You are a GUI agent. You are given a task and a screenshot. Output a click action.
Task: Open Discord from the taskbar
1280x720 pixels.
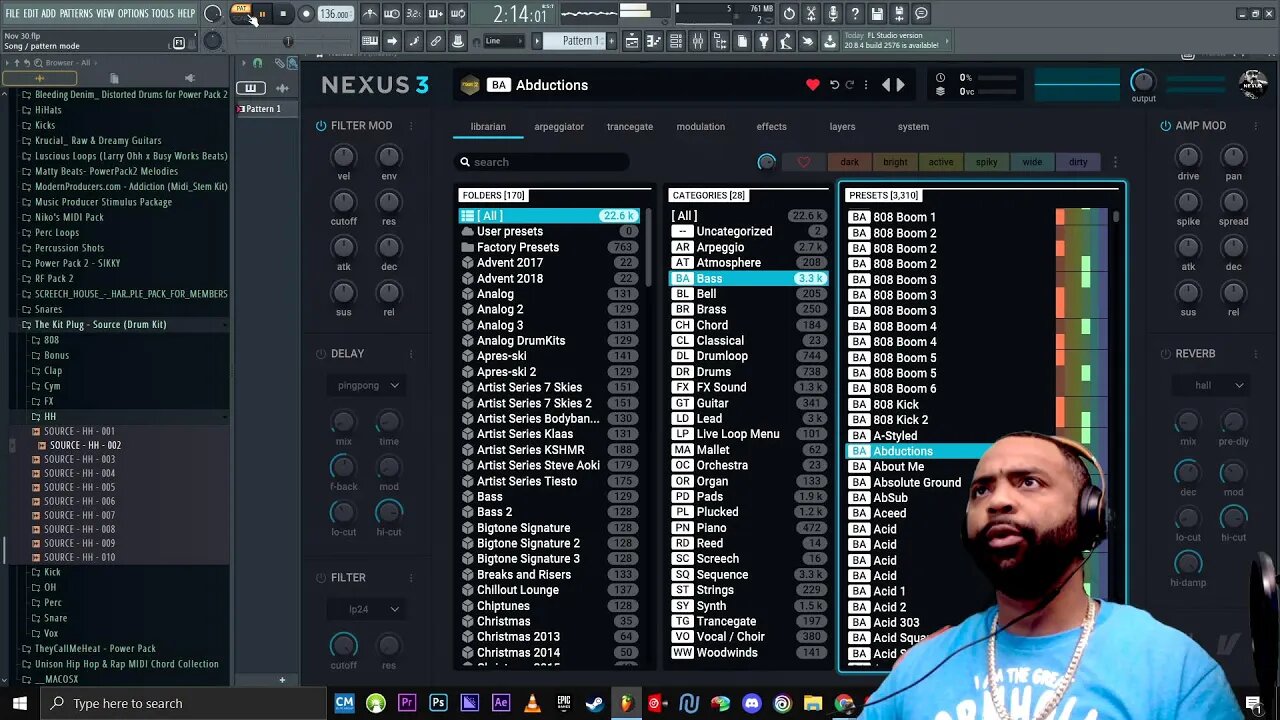tap(752, 703)
